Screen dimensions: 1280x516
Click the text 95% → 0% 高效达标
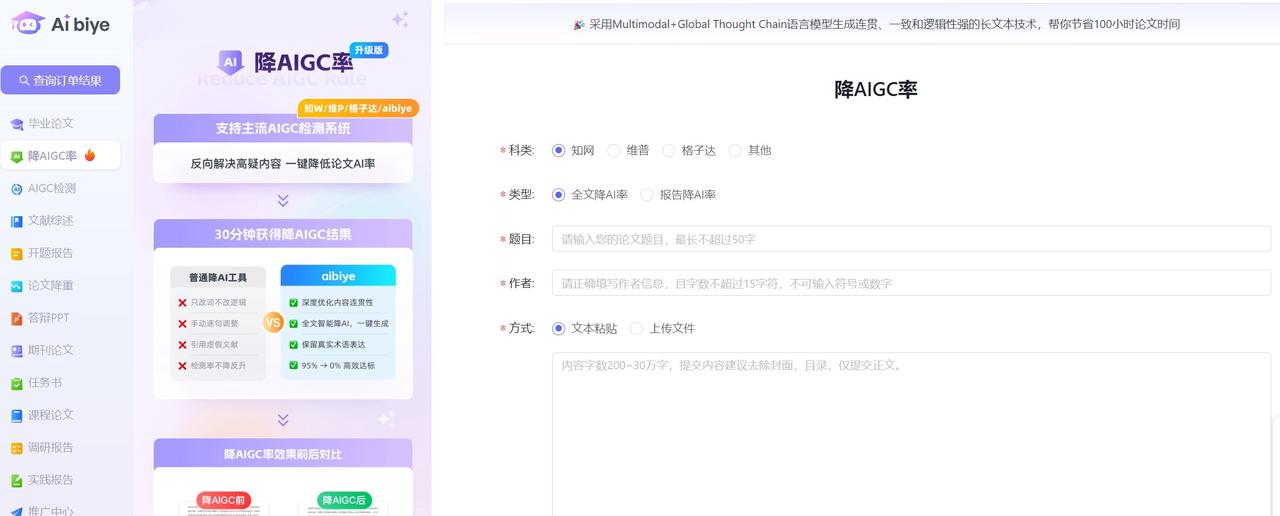(x=338, y=365)
